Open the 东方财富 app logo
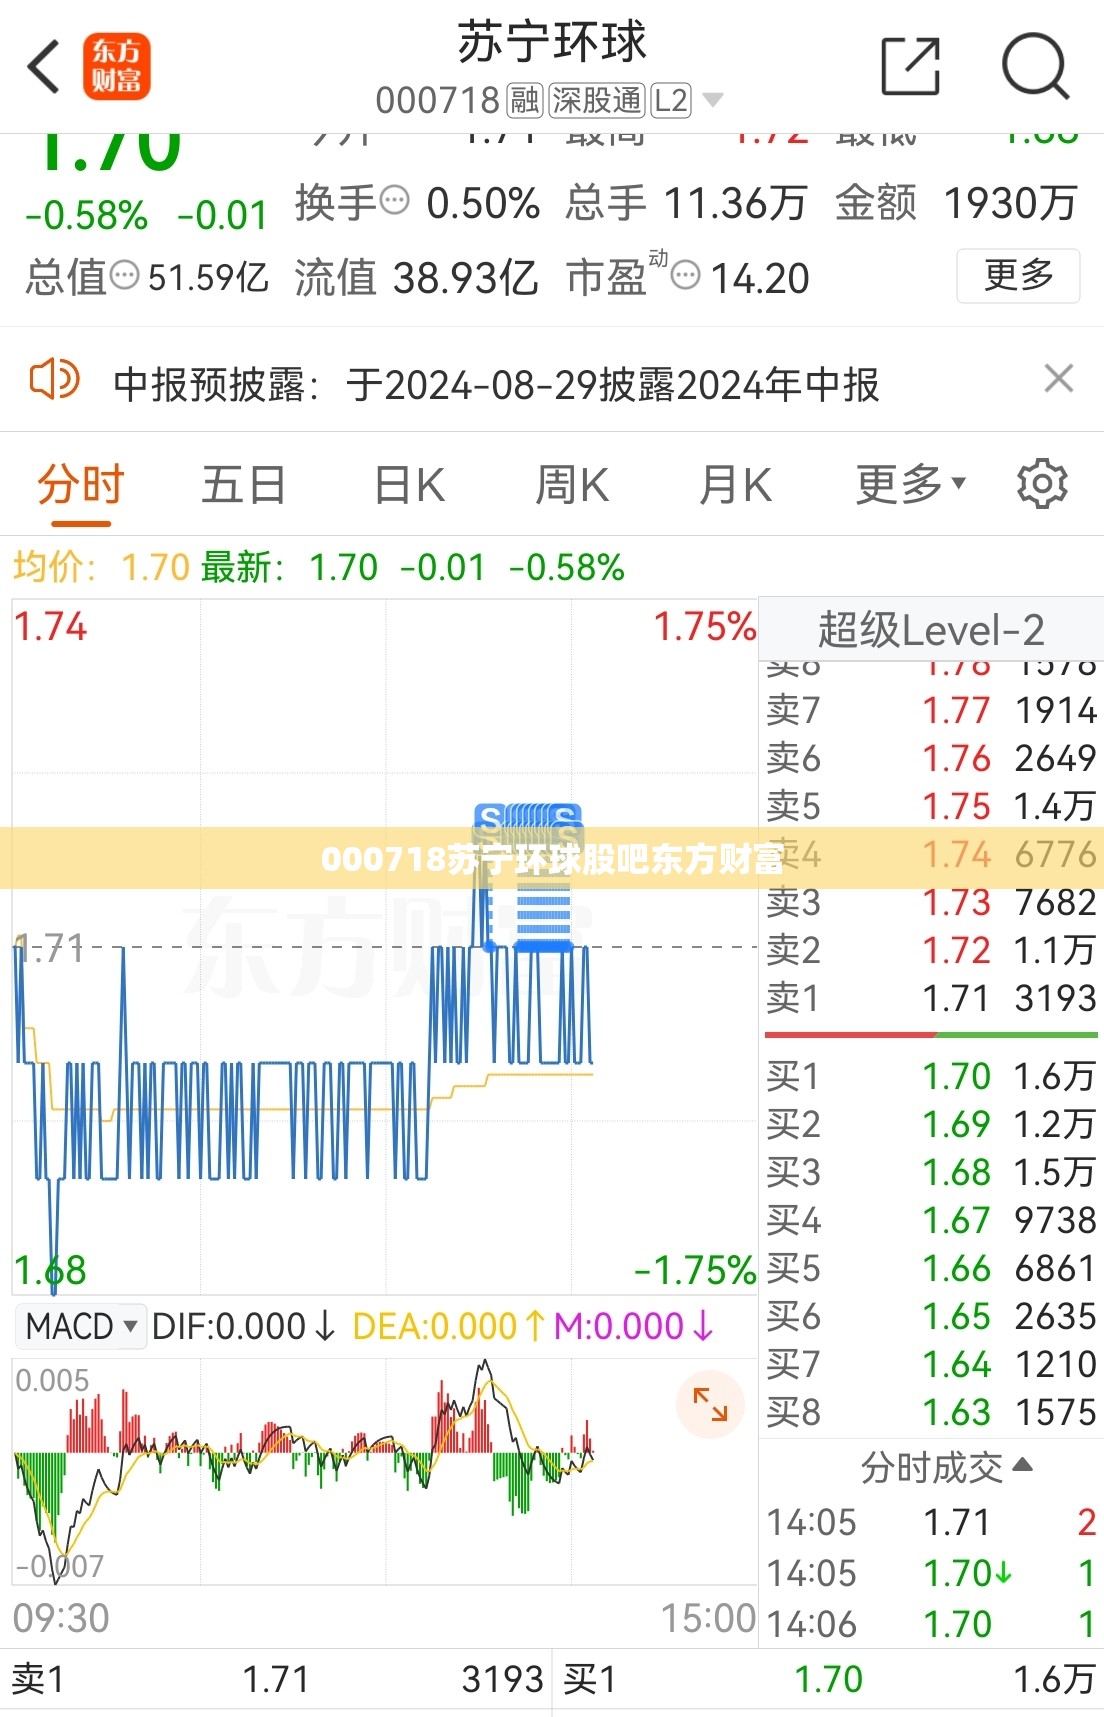The image size is (1104, 1717). click(x=117, y=67)
